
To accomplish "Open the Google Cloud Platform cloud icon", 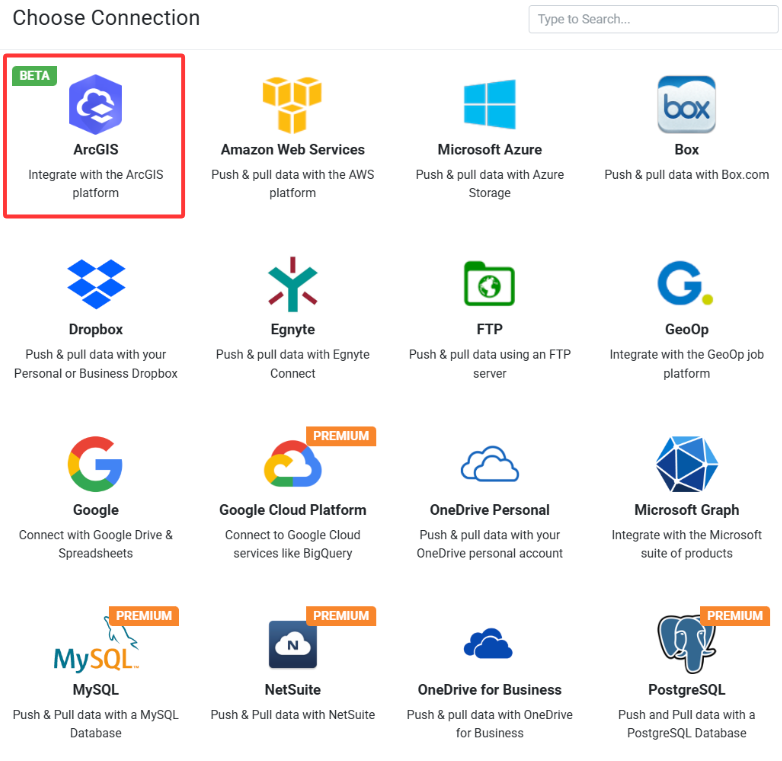I will click(293, 464).
